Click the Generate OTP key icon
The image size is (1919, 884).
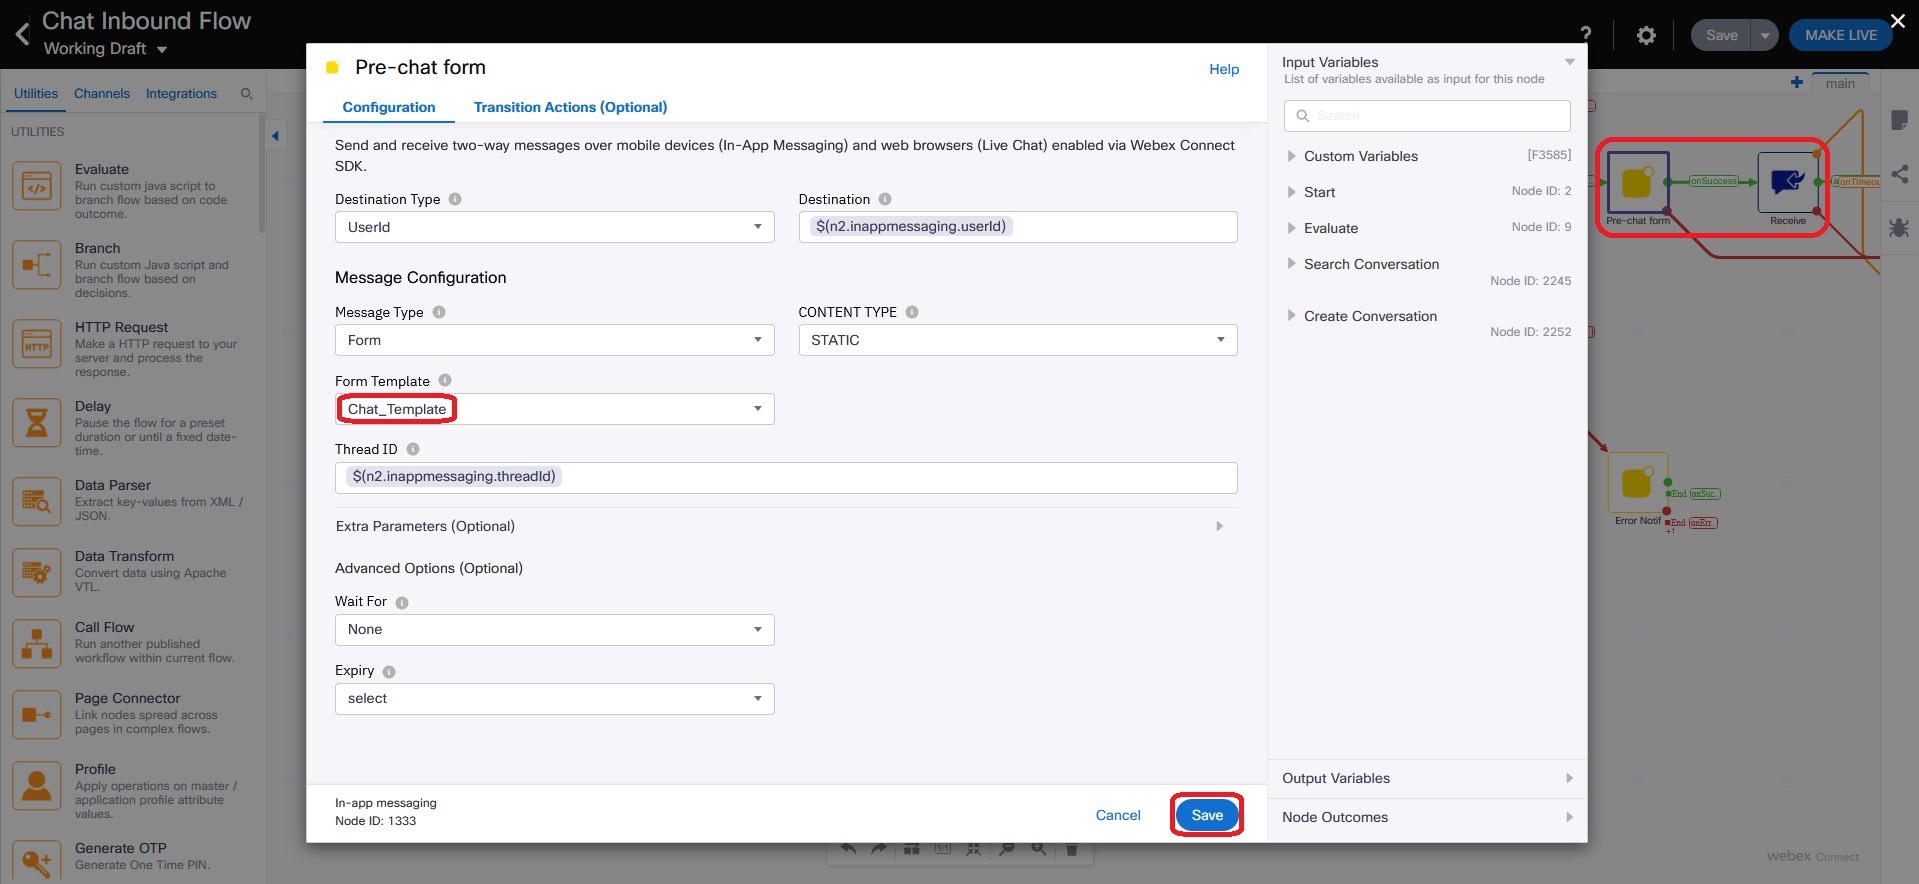pos(37,861)
